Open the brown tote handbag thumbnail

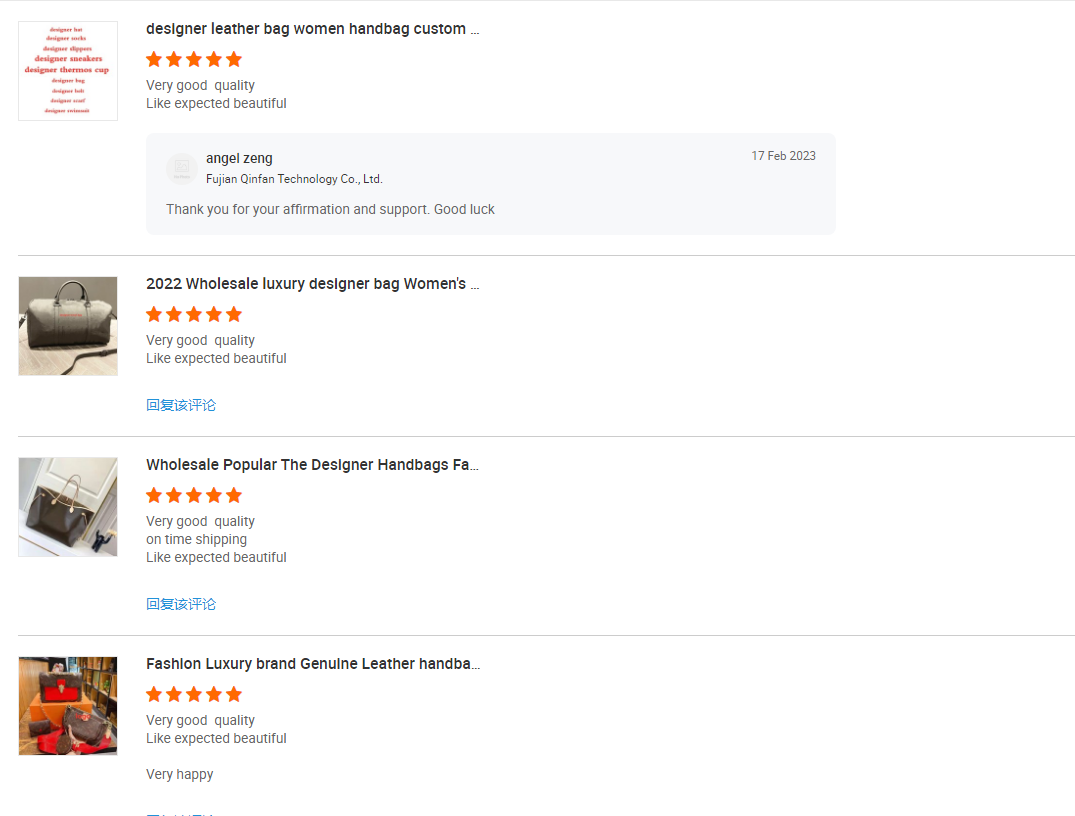[68, 507]
